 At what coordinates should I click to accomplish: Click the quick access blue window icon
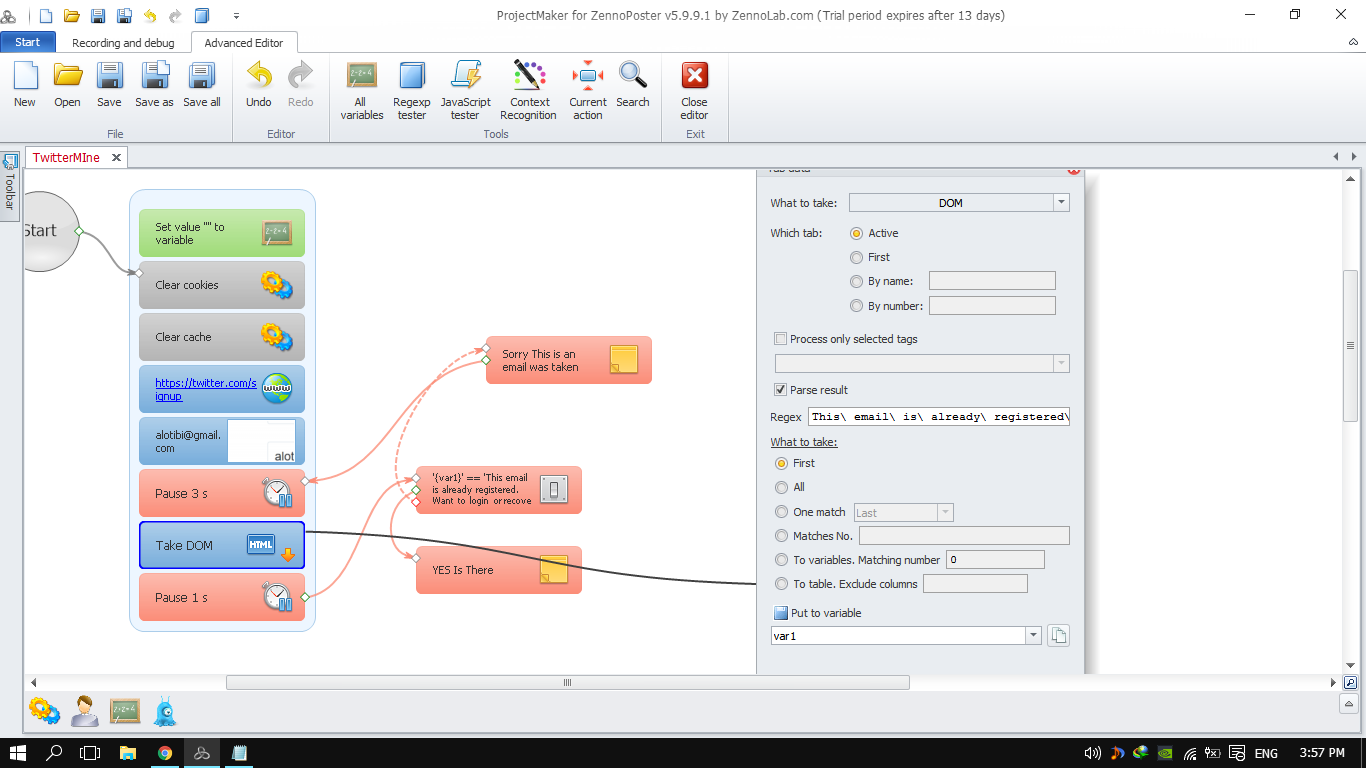[202, 15]
